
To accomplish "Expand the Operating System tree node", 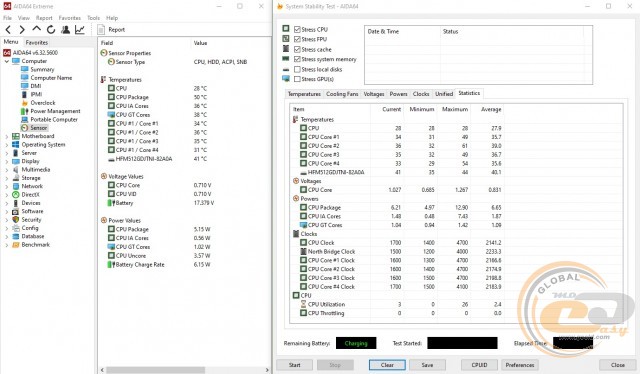I will [7, 145].
